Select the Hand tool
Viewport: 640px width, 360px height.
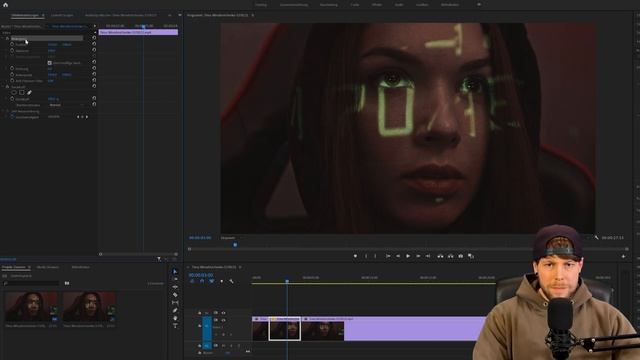click(175, 318)
